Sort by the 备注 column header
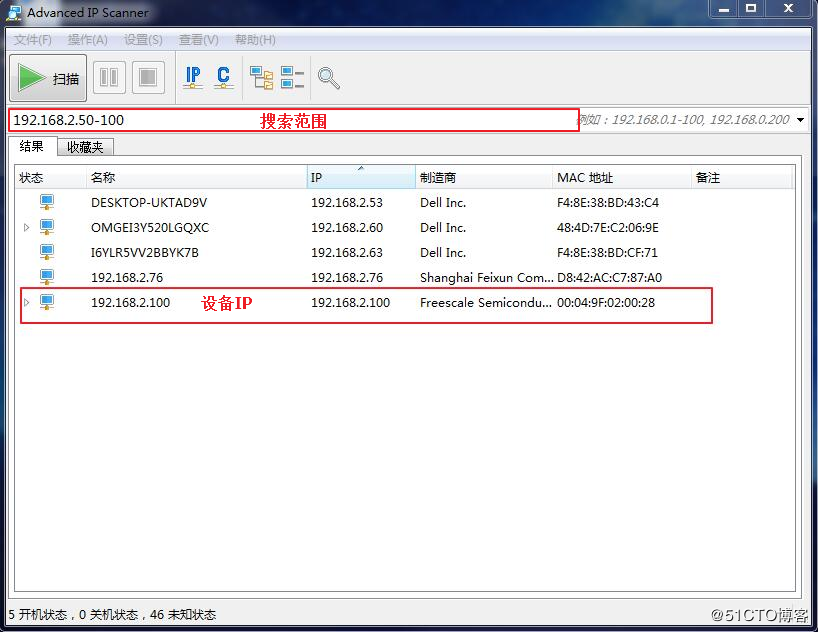Image resolution: width=818 pixels, height=632 pixels. point(741,177)
